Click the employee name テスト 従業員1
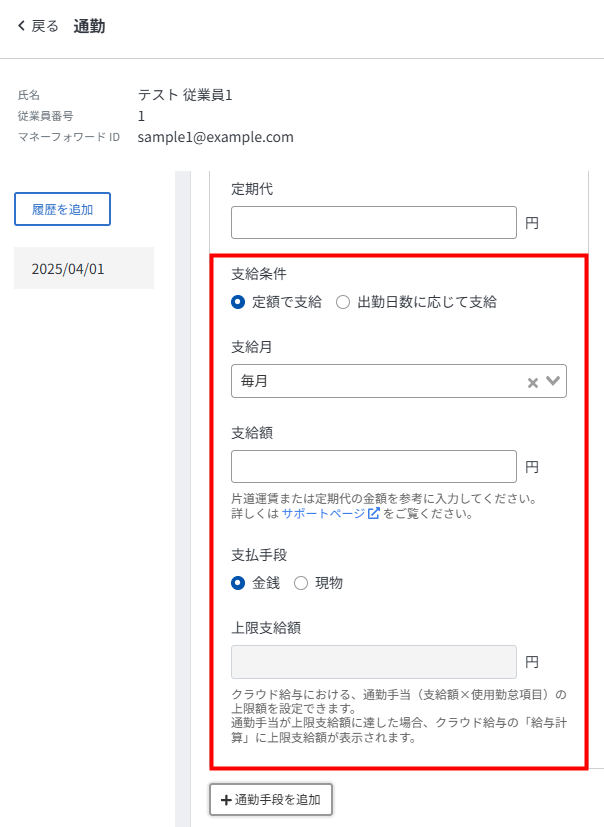604x827 pixels. tap(185, 95)
